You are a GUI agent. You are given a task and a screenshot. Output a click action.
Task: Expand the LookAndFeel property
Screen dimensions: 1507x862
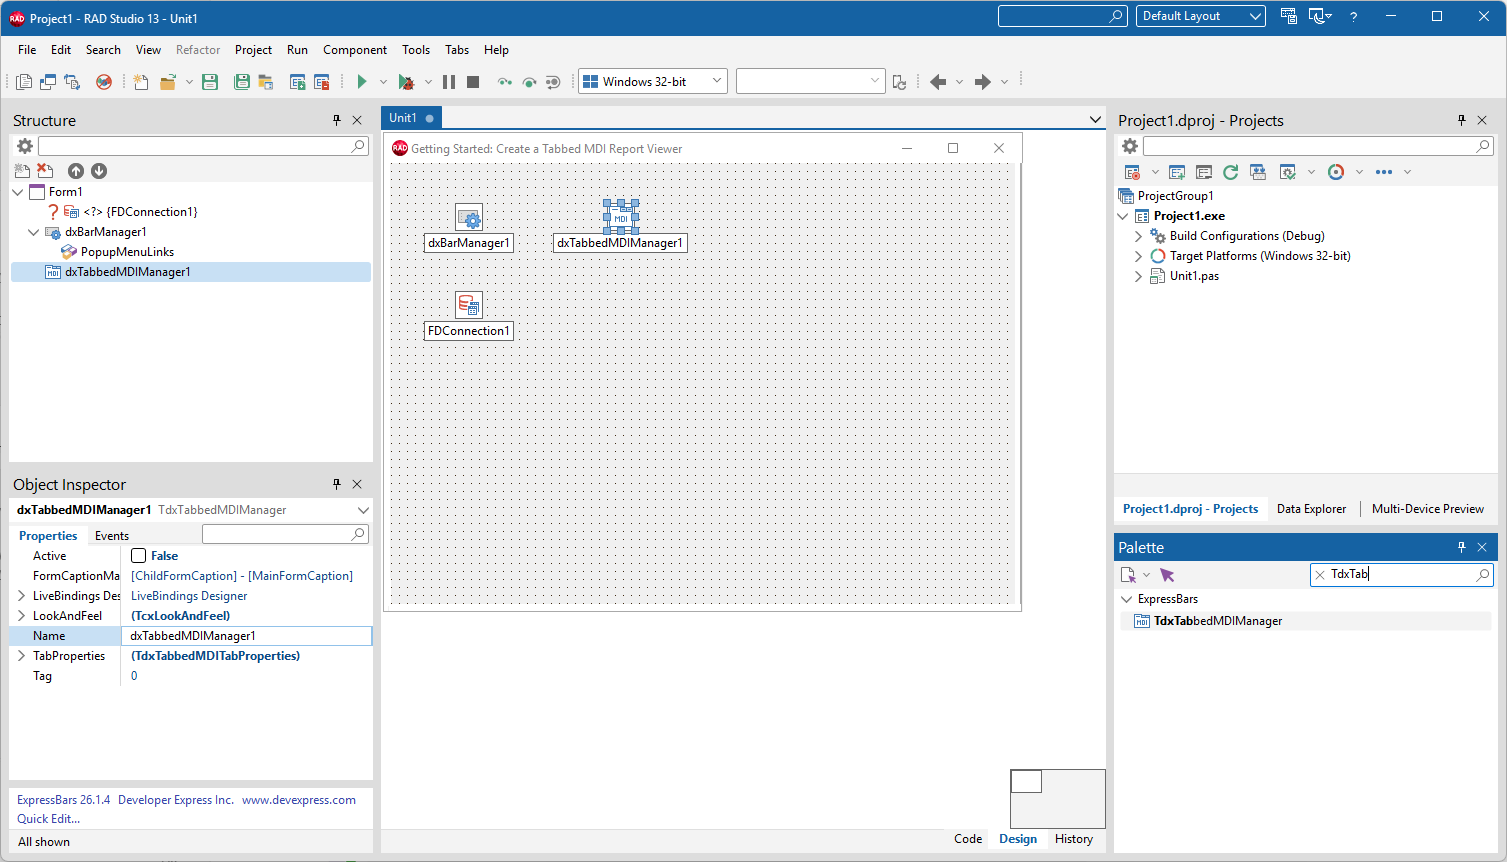[21, 616]
